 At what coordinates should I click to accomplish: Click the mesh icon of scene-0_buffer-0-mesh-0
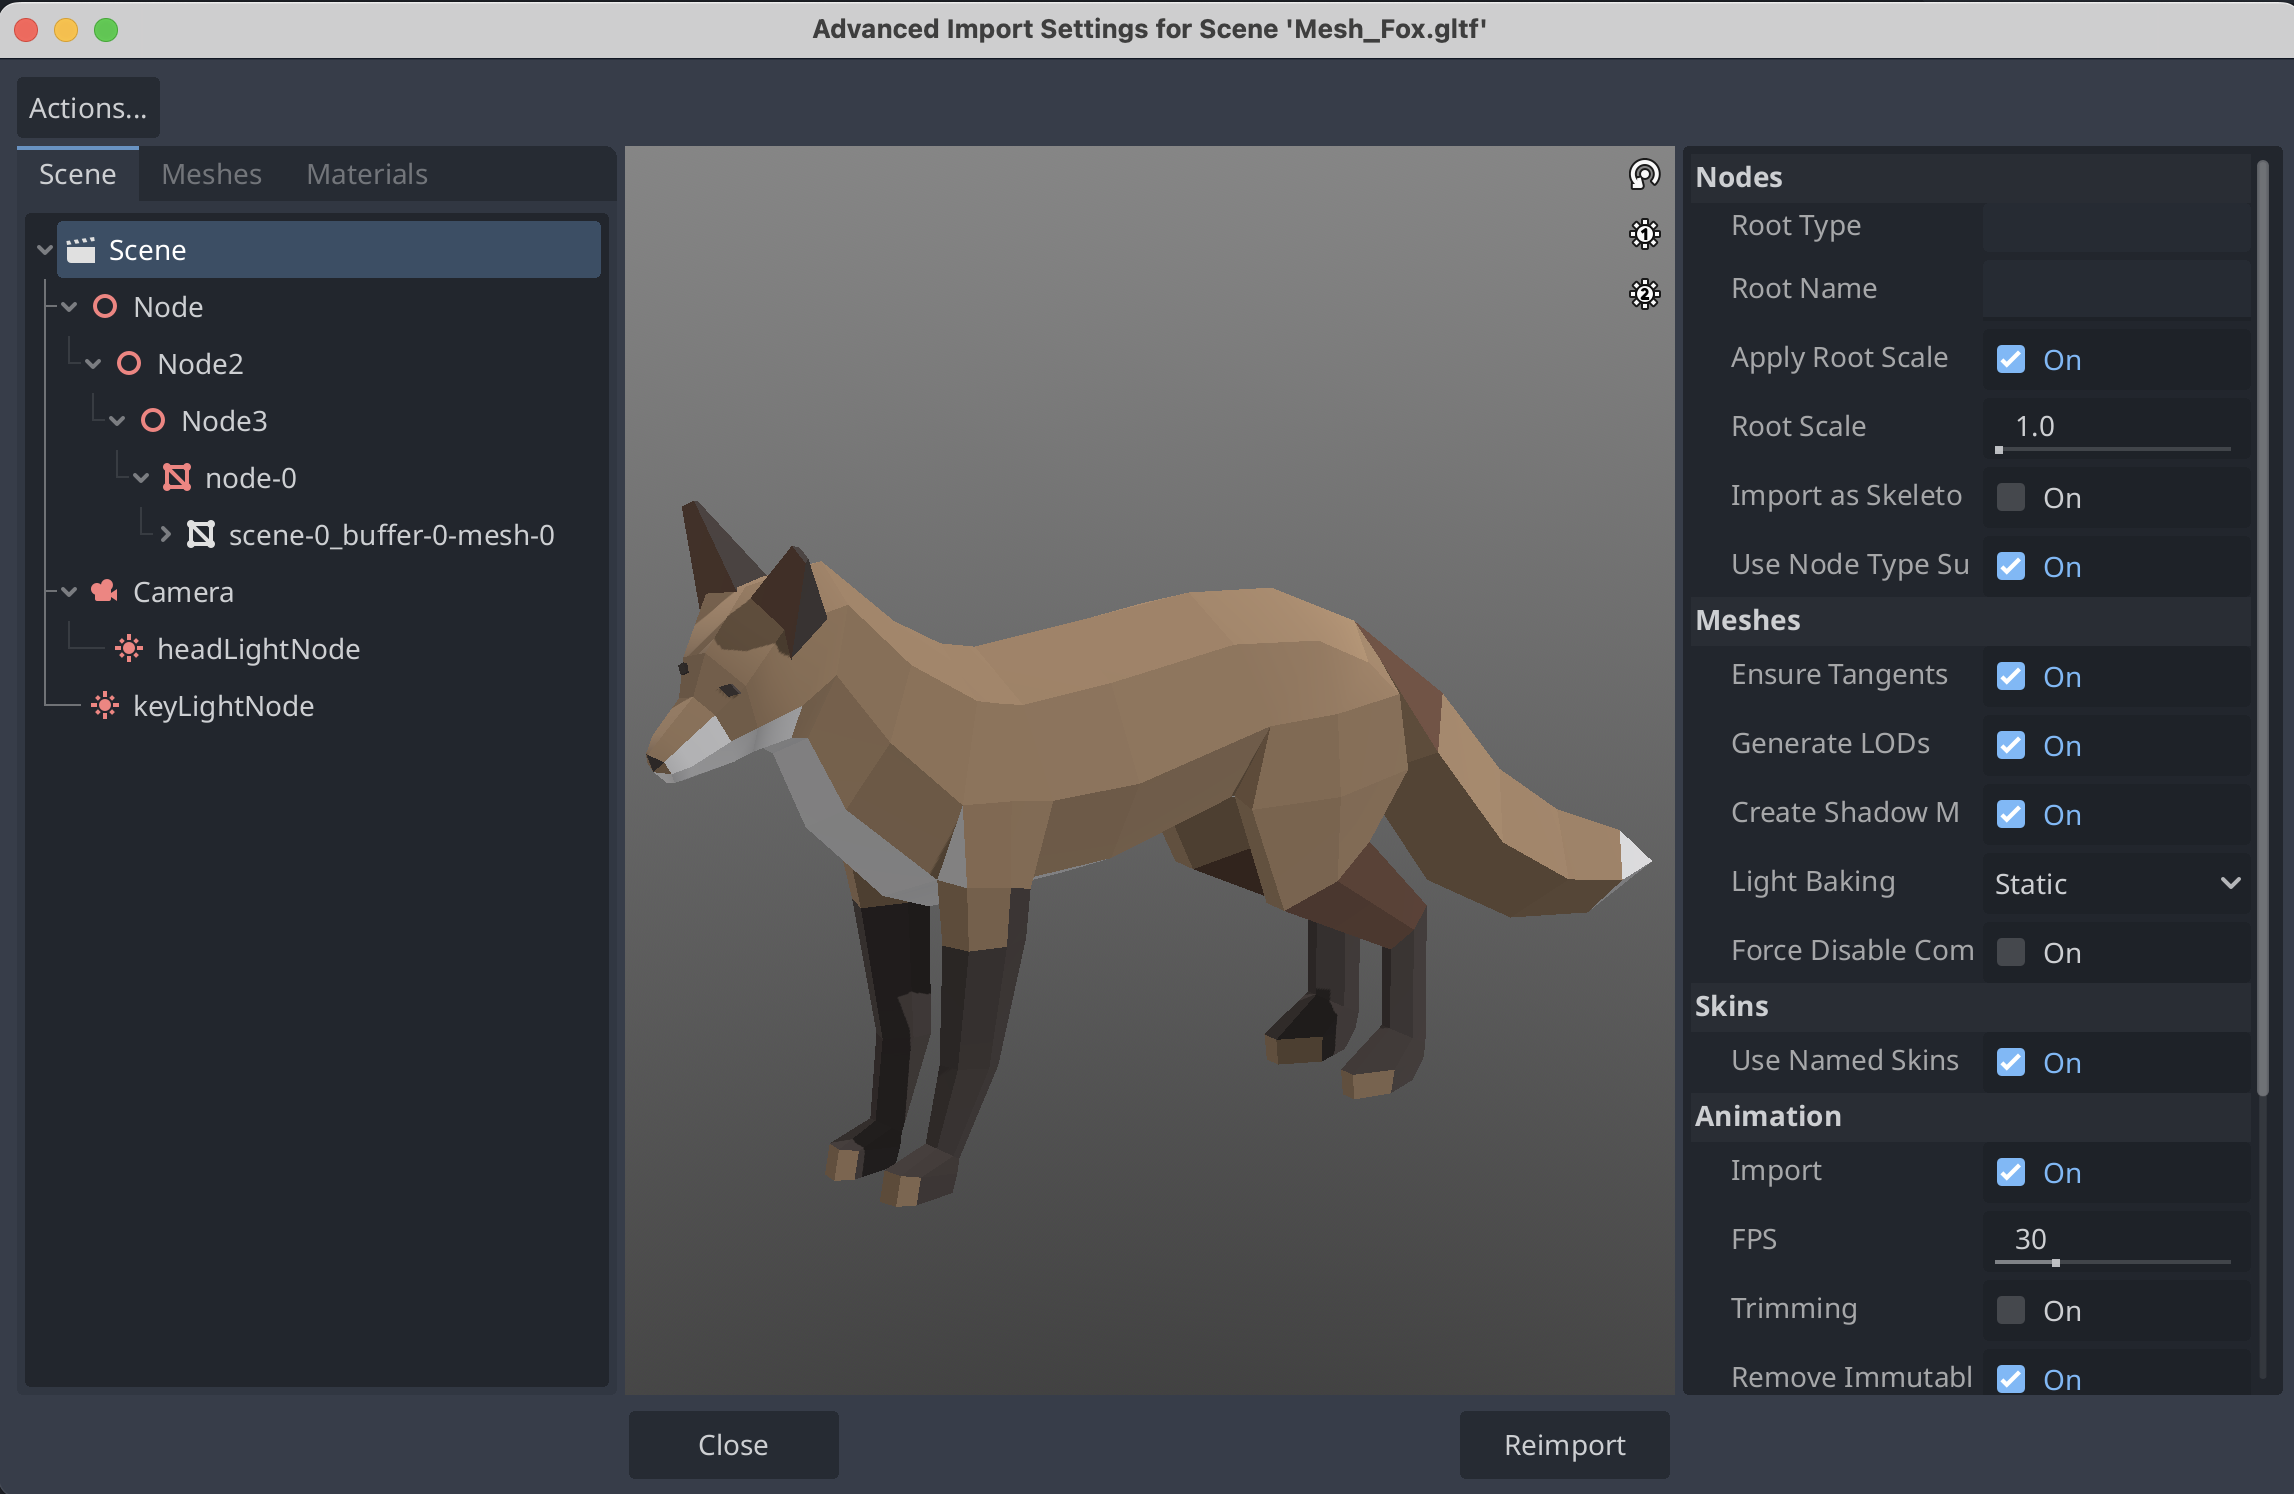coord(201,535)
